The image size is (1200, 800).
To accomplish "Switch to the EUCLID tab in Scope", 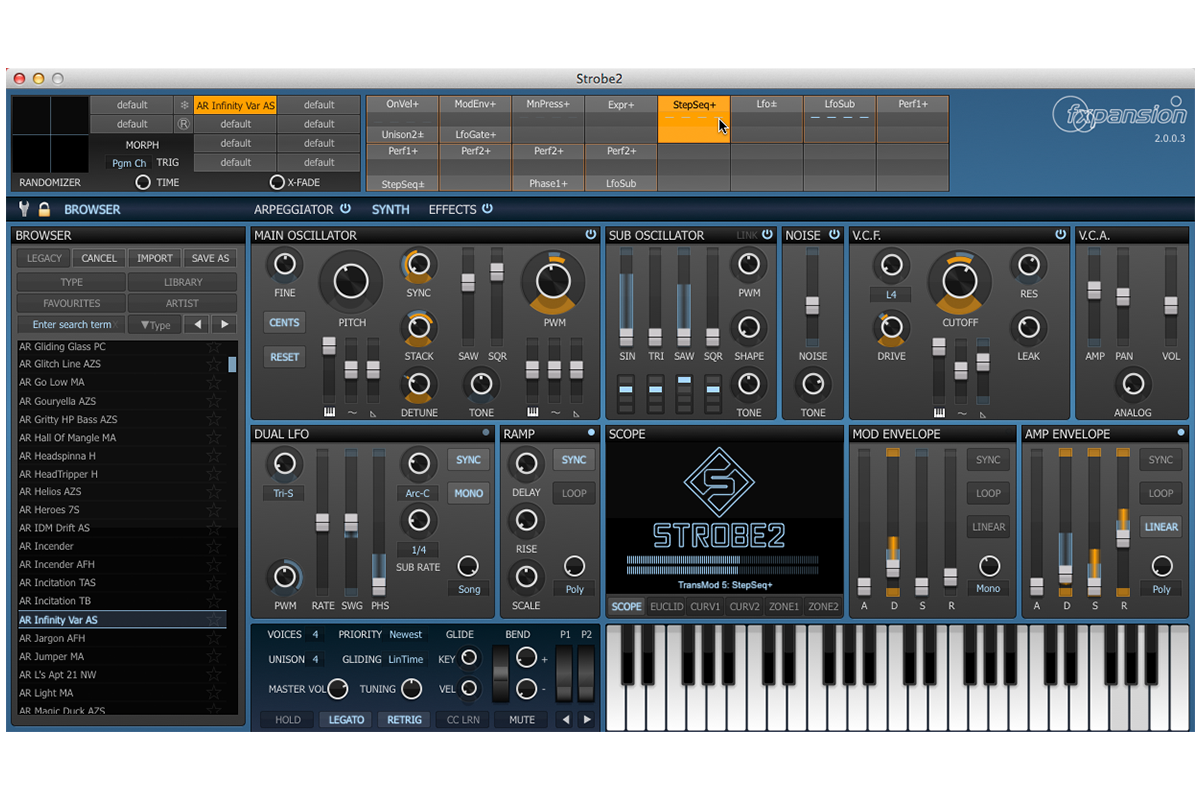I will click(666, 607).
